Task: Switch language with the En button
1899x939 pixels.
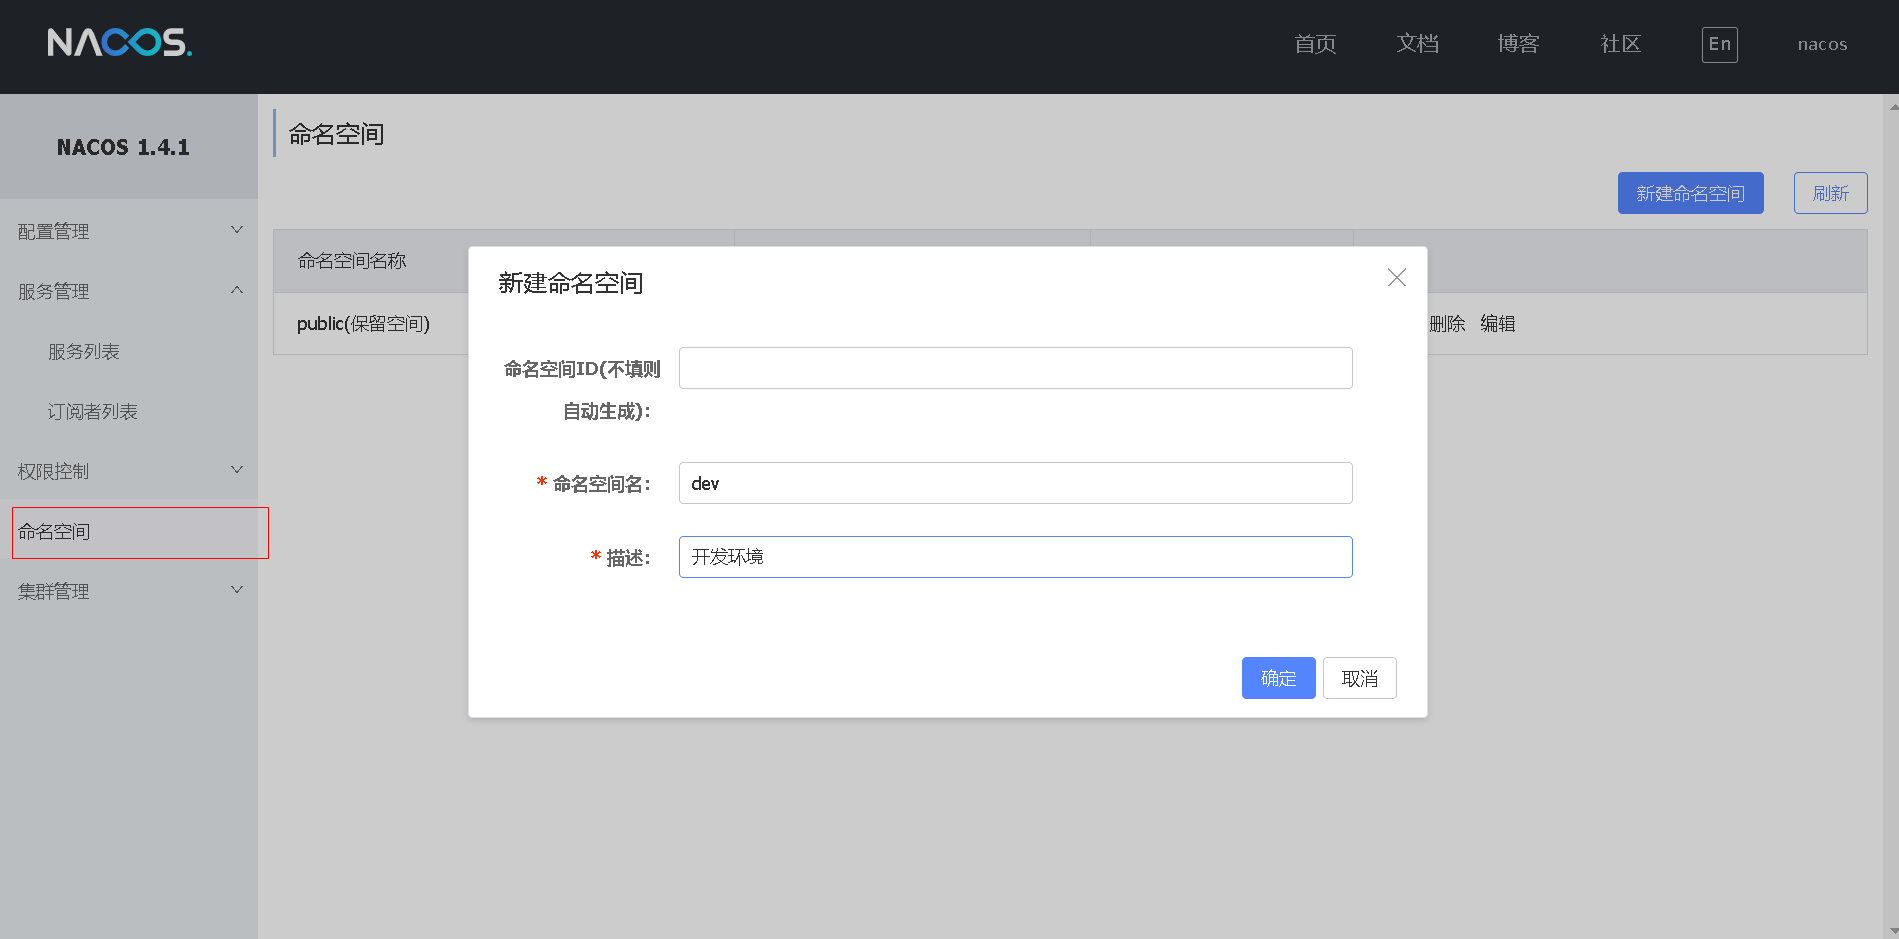Action: pyautogui.click(x=1719, y=44)
